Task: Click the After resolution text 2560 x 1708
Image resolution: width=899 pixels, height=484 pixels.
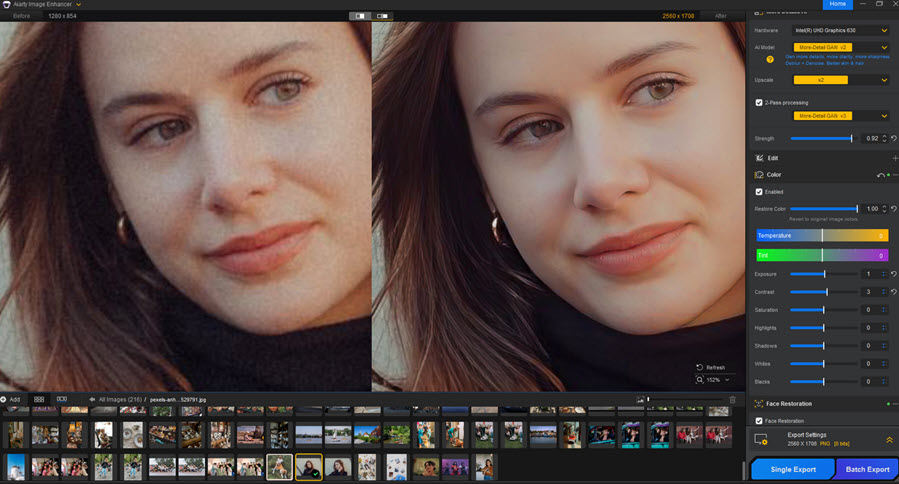Action: click(678, 16)
